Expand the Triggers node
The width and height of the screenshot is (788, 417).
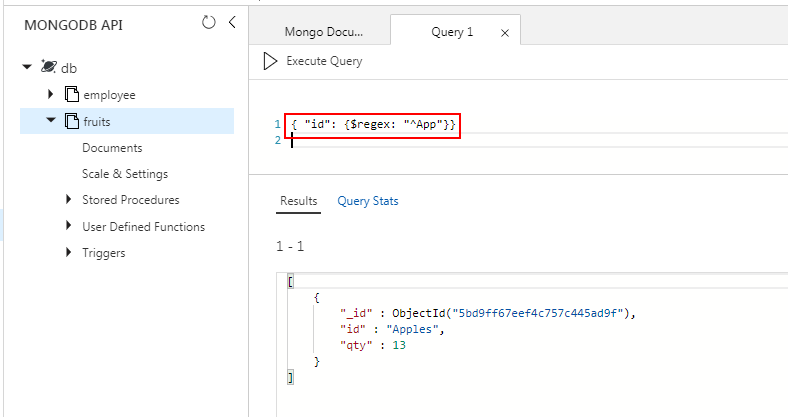pyautogui.click(x=68, y=253)
